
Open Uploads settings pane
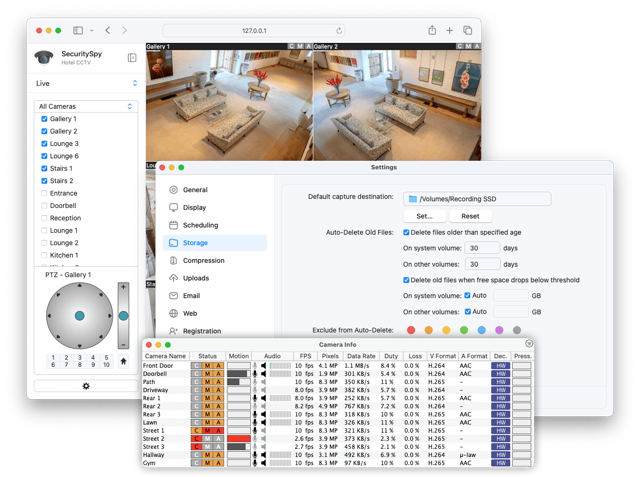[x=215, y=278]
